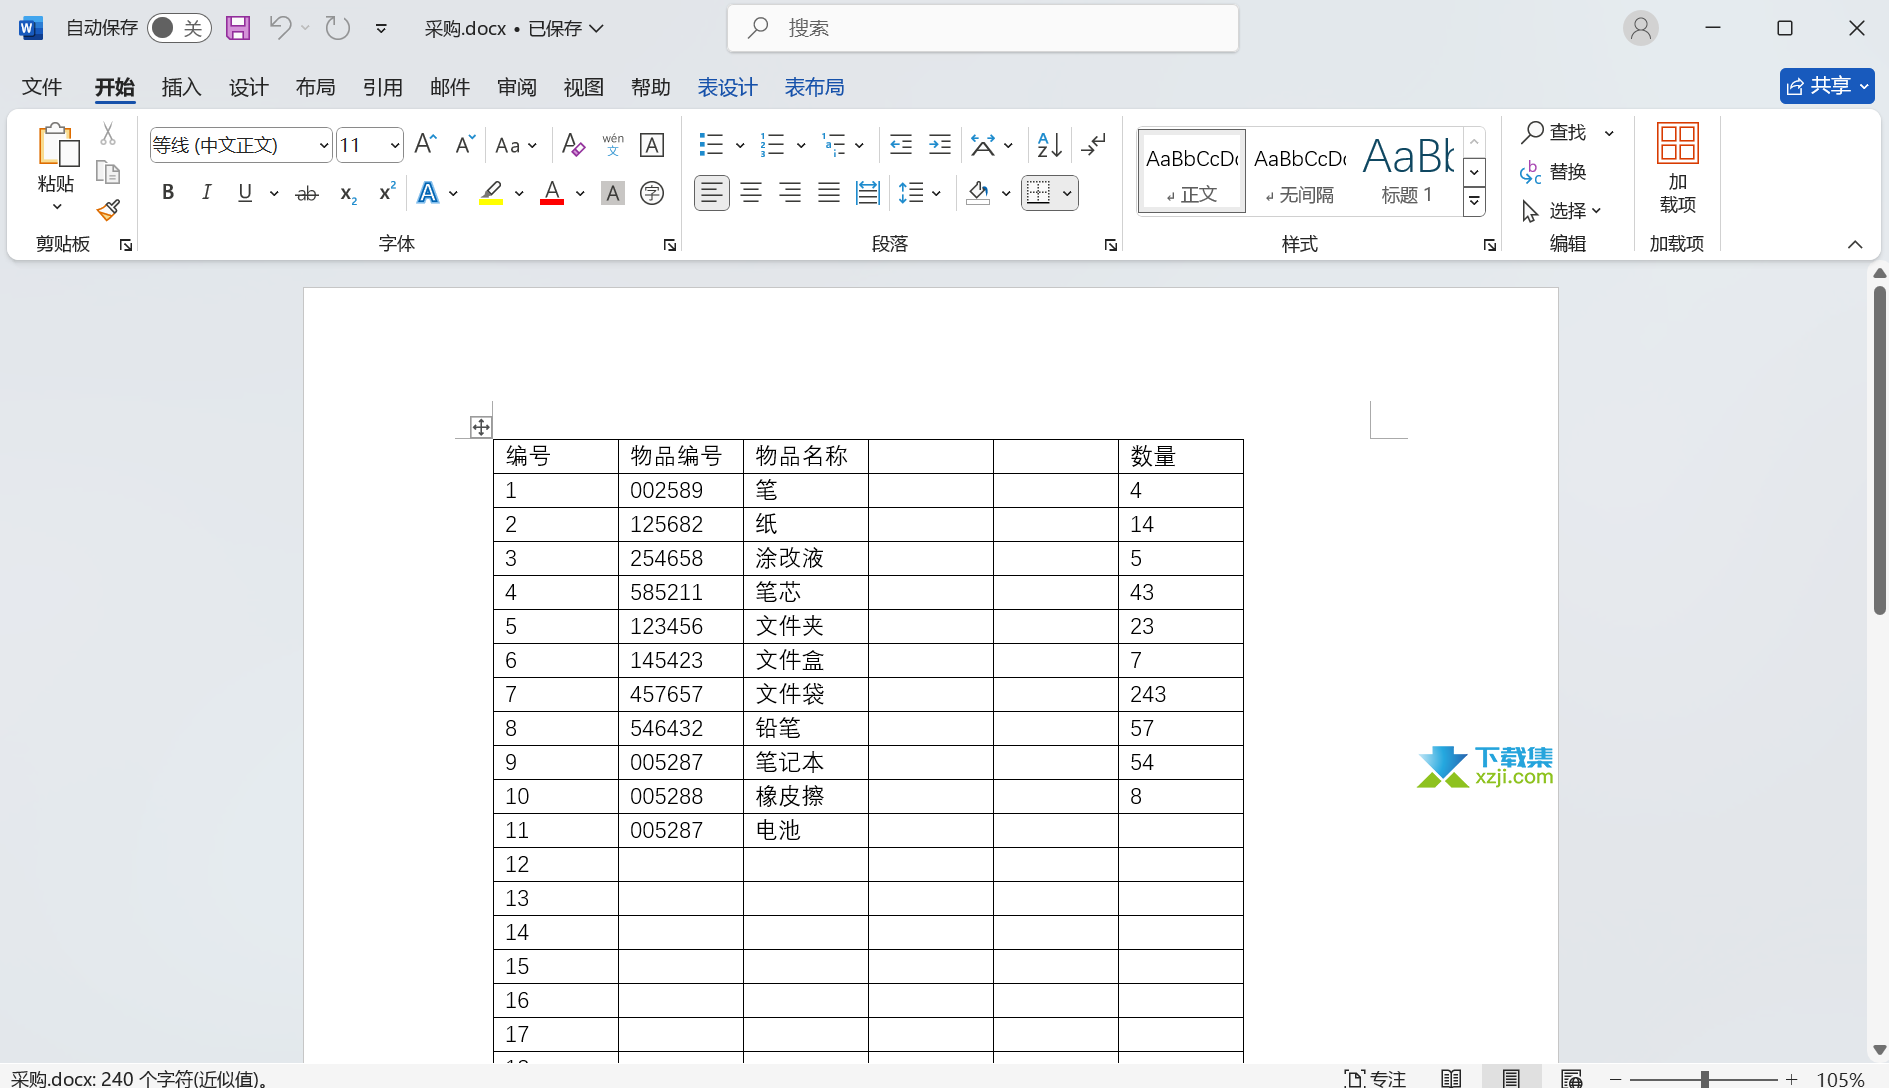The height and width of the screenshot is (1088, 1889).
Task: Apply the red font color
Action: (x=552, y=193)
